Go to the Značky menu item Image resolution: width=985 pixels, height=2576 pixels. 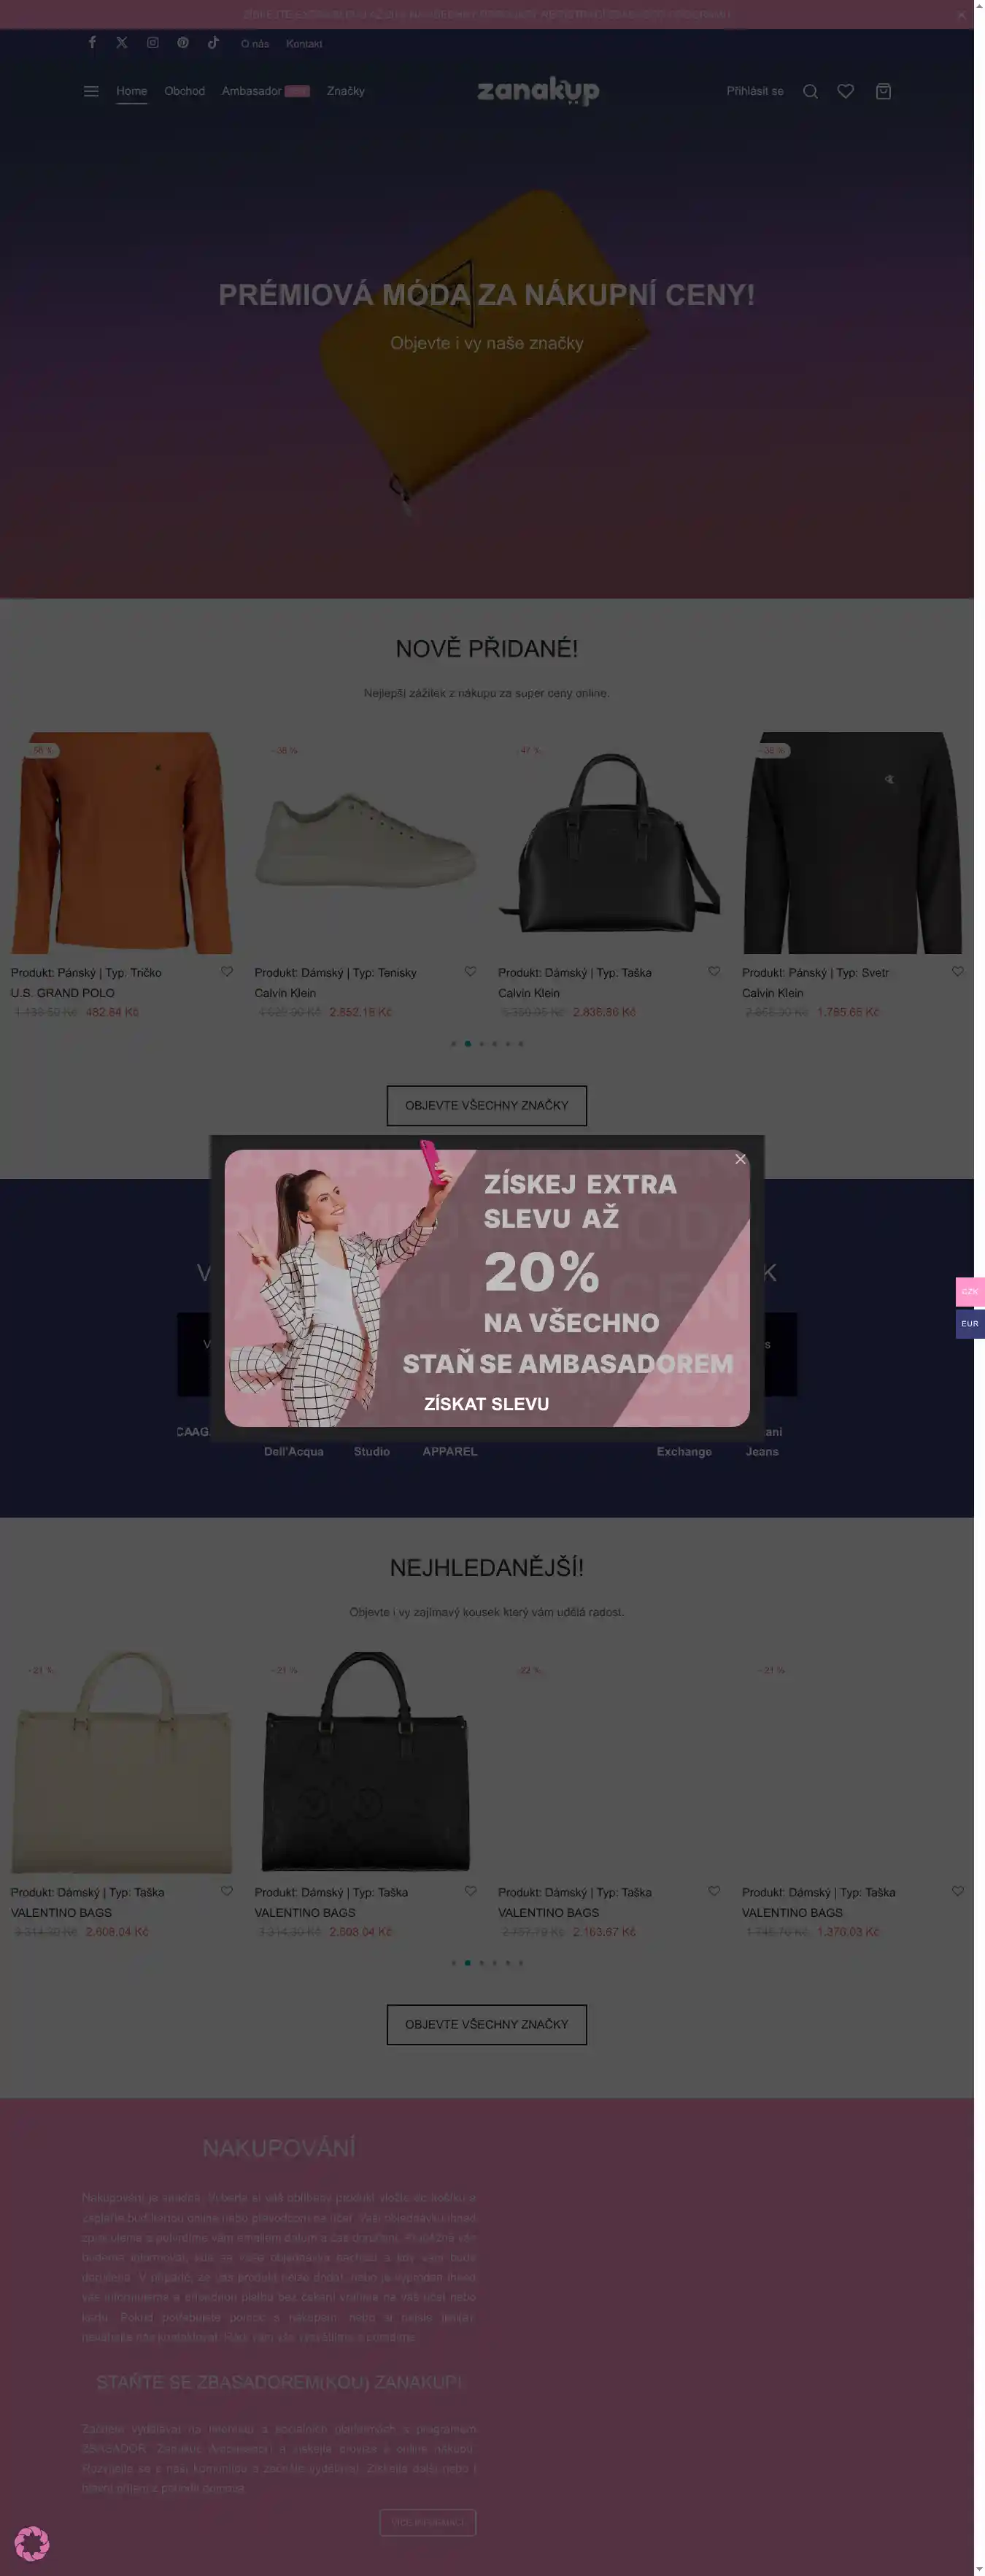pyautogui.click(x=346, y=91)
